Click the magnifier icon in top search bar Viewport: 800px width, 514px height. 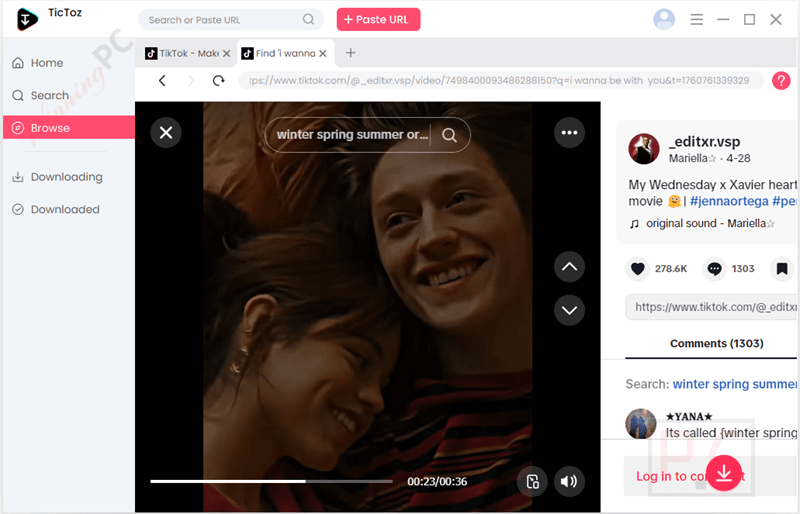pos(308,19)
